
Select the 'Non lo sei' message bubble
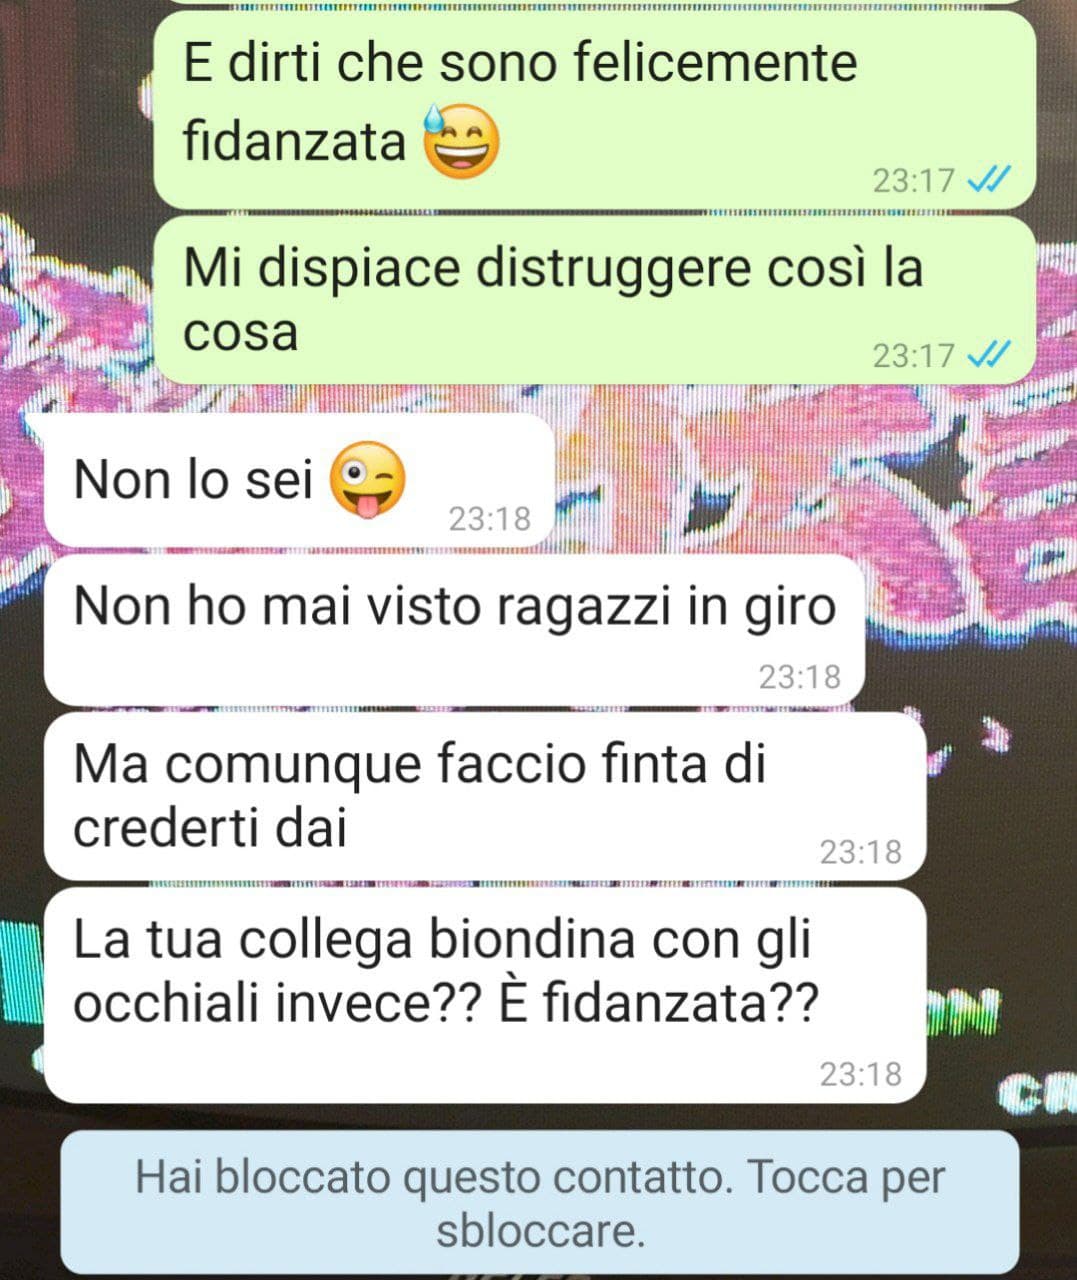298,480
